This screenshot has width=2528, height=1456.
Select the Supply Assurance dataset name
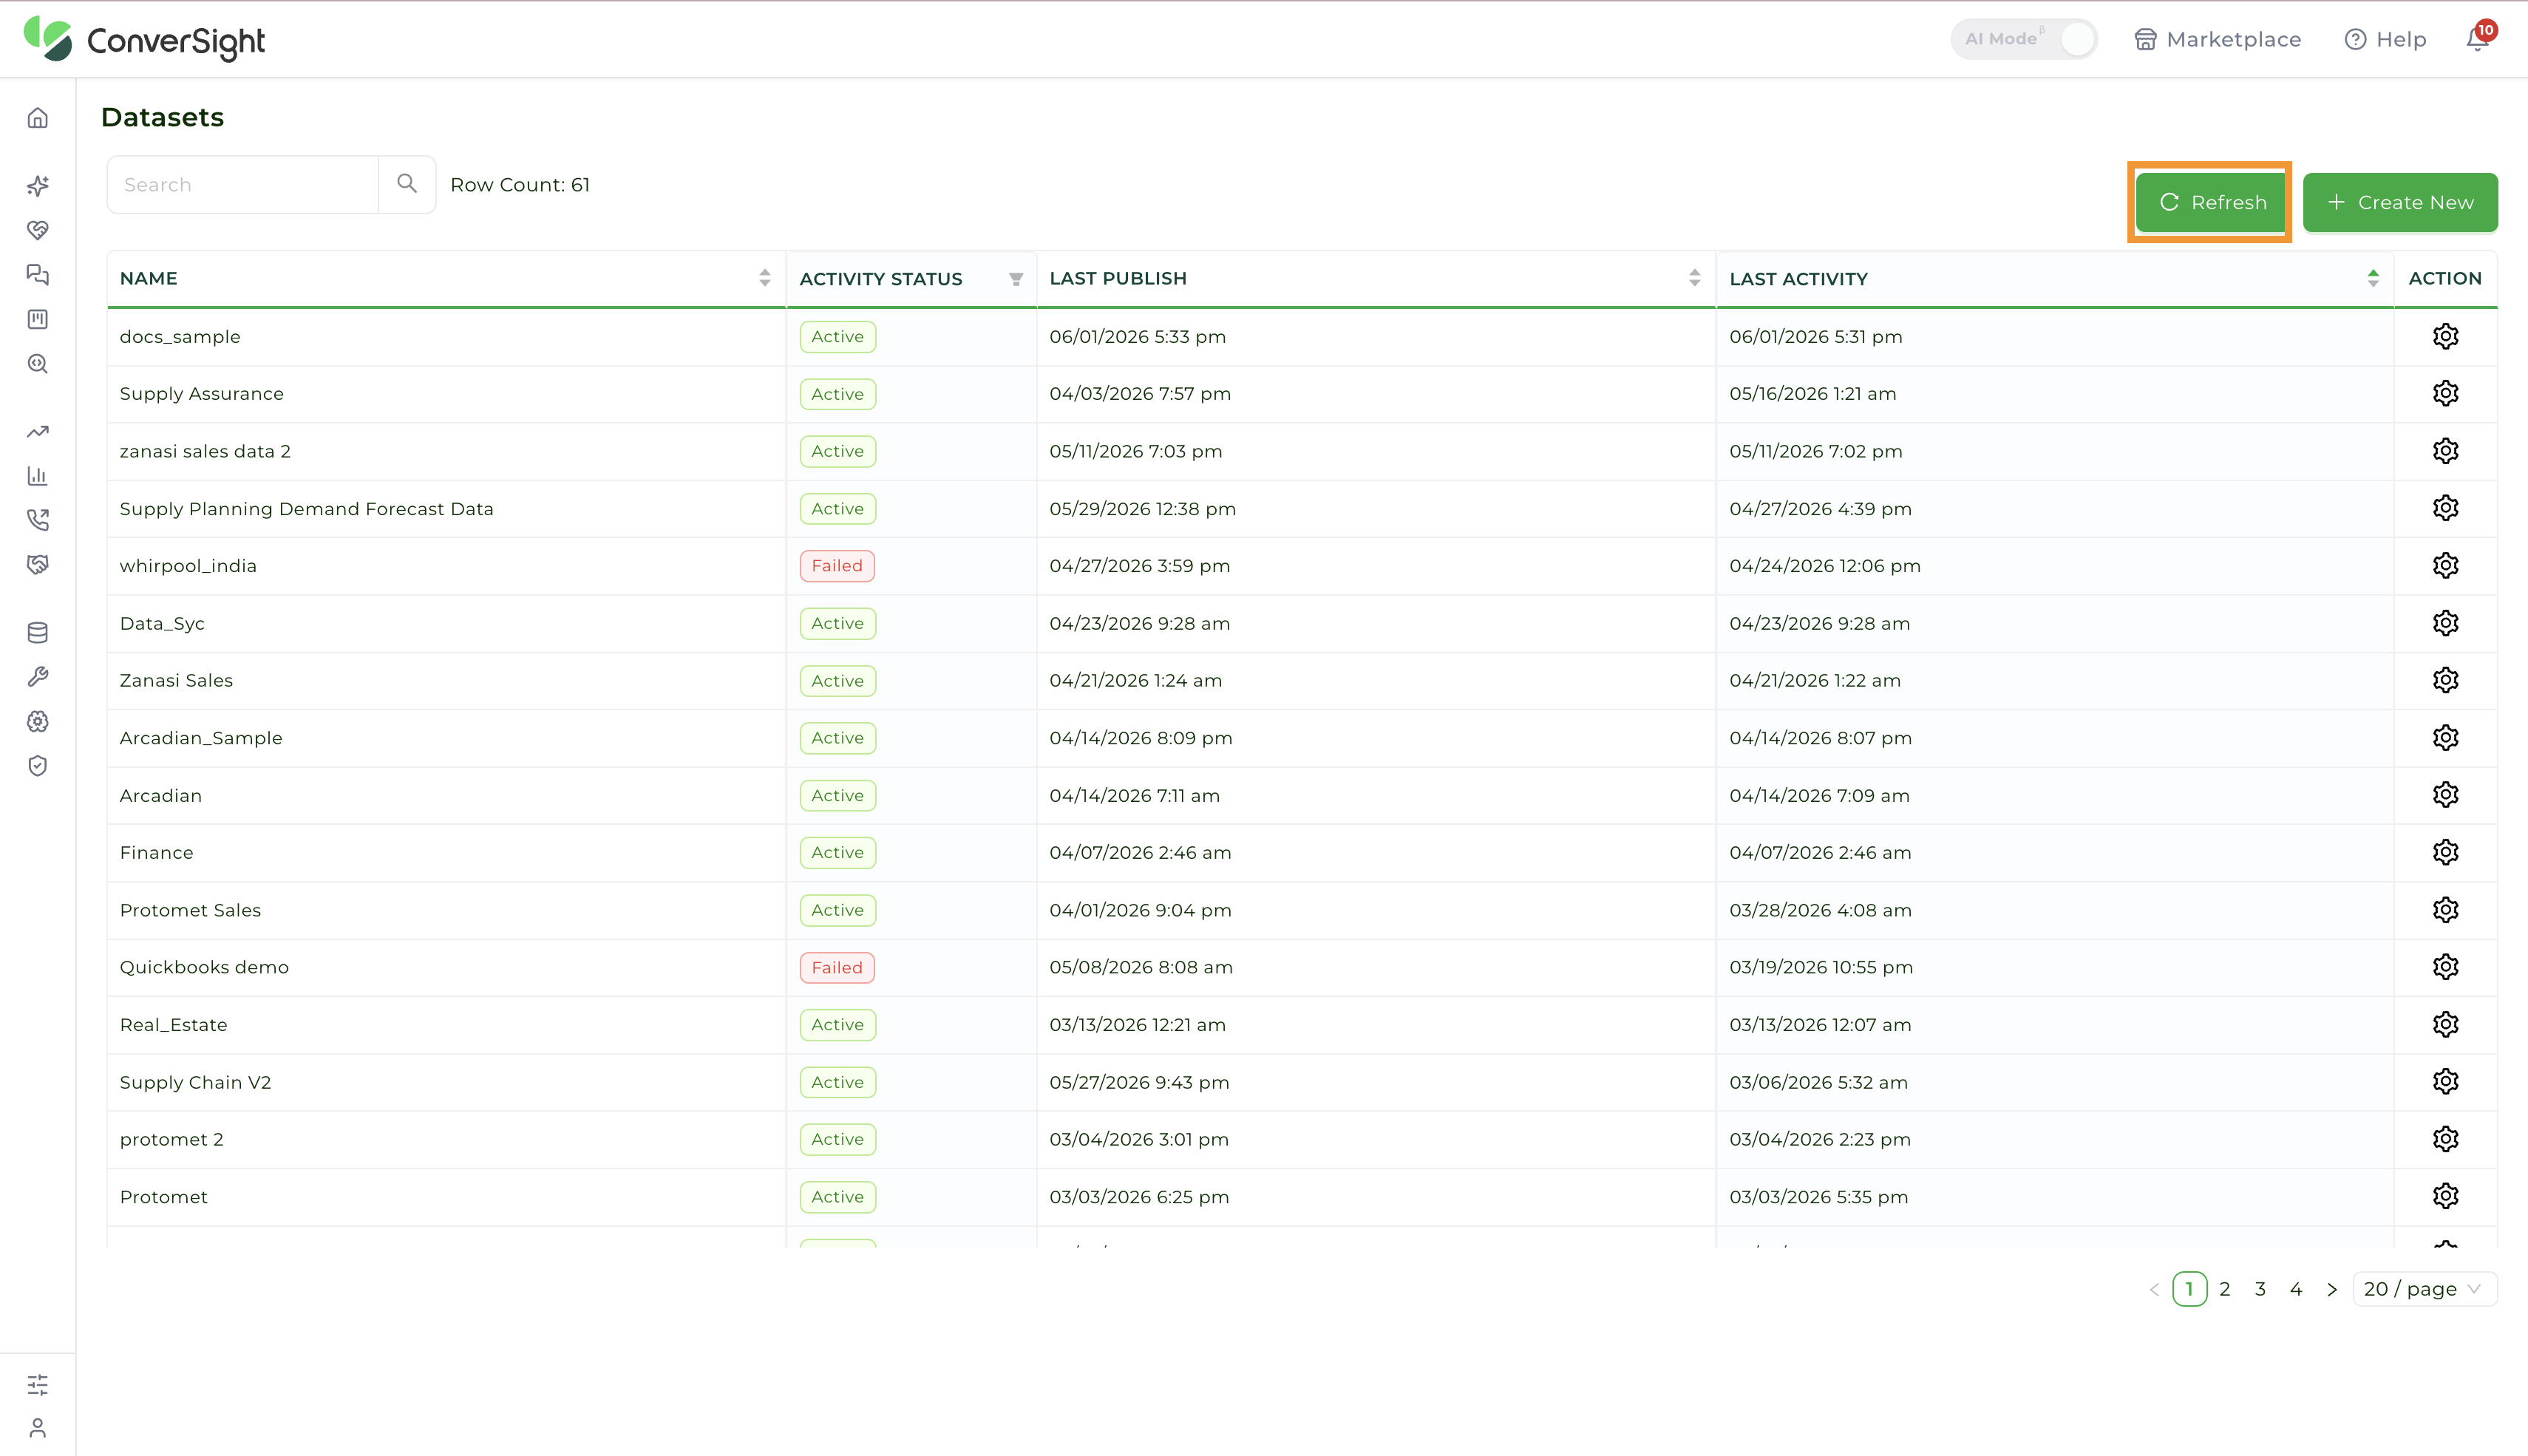tap(202, 394)
